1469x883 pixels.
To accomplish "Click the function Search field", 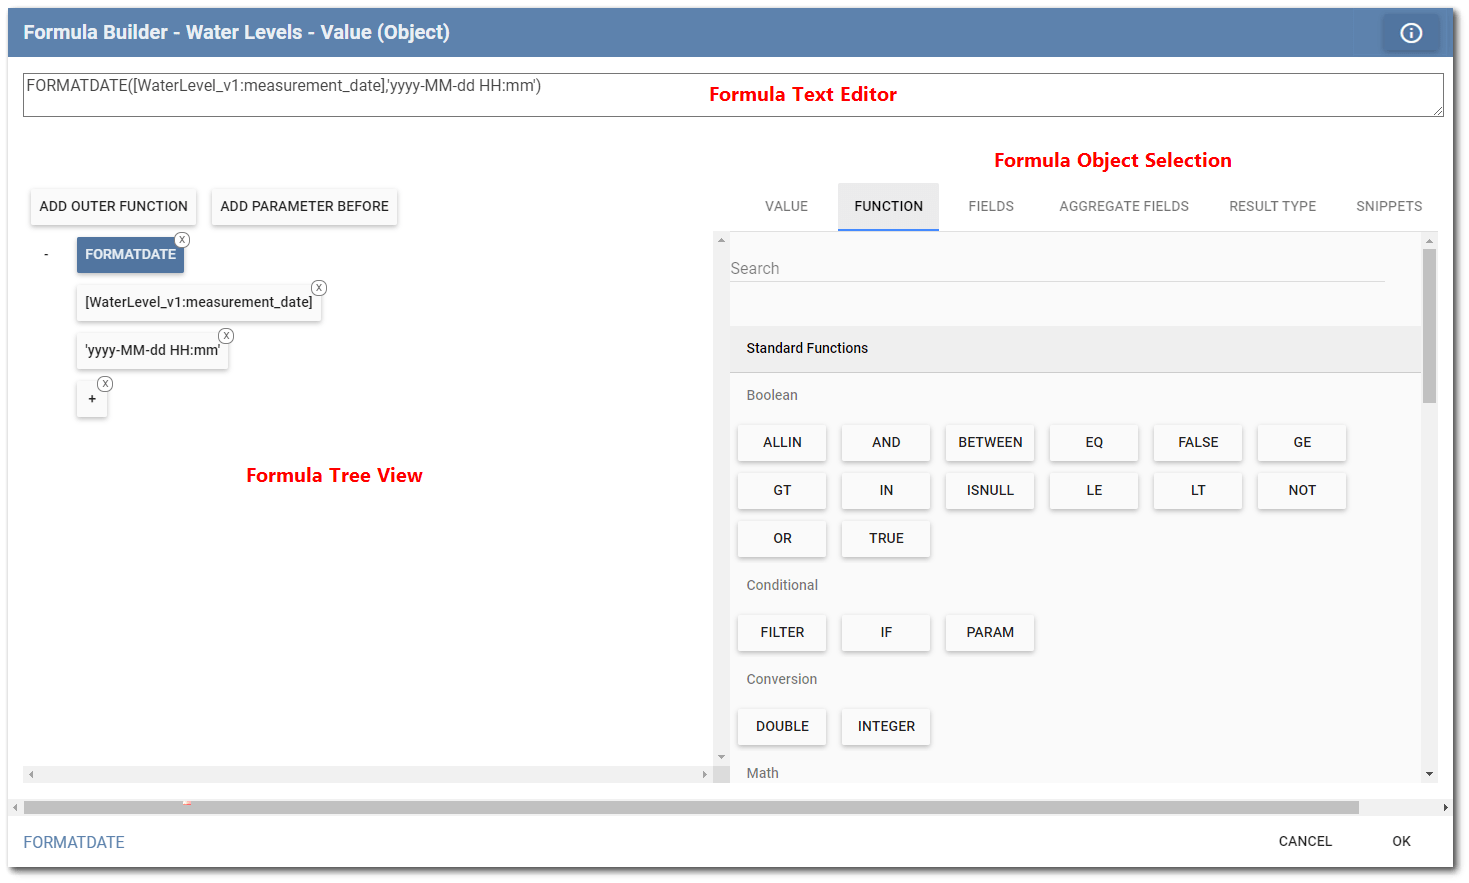I will [x=1057, y=268].
